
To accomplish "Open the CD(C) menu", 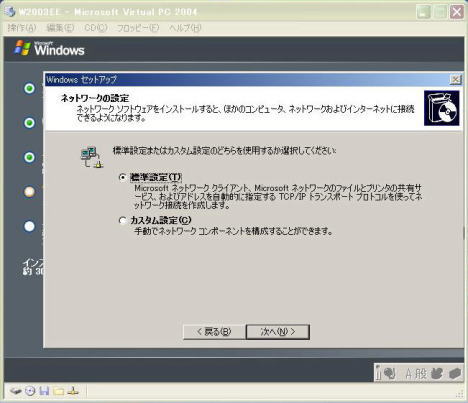I will [x=96, y=28].
